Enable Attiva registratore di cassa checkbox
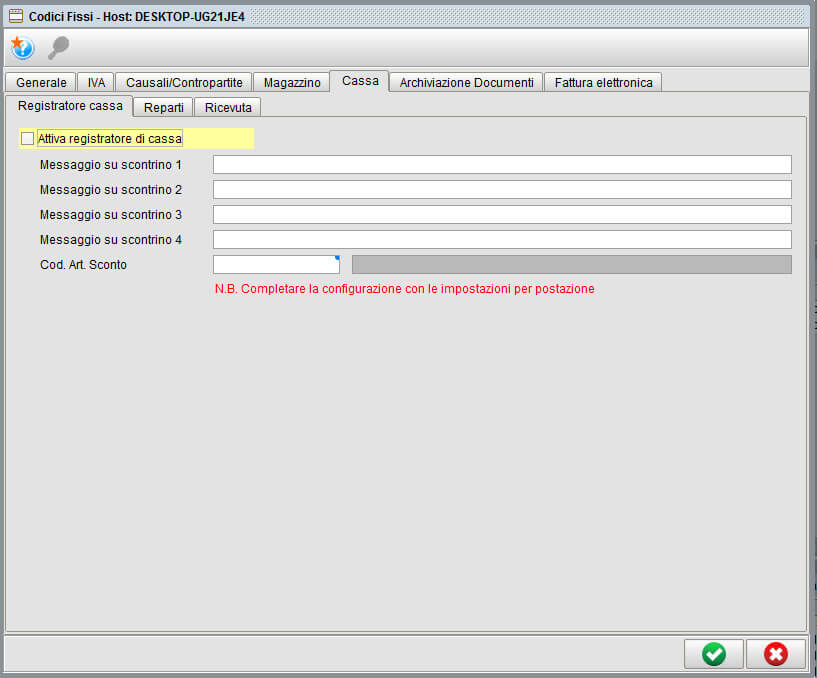The width and height of the screenshot is (817, 678). [x=27, y=139]
